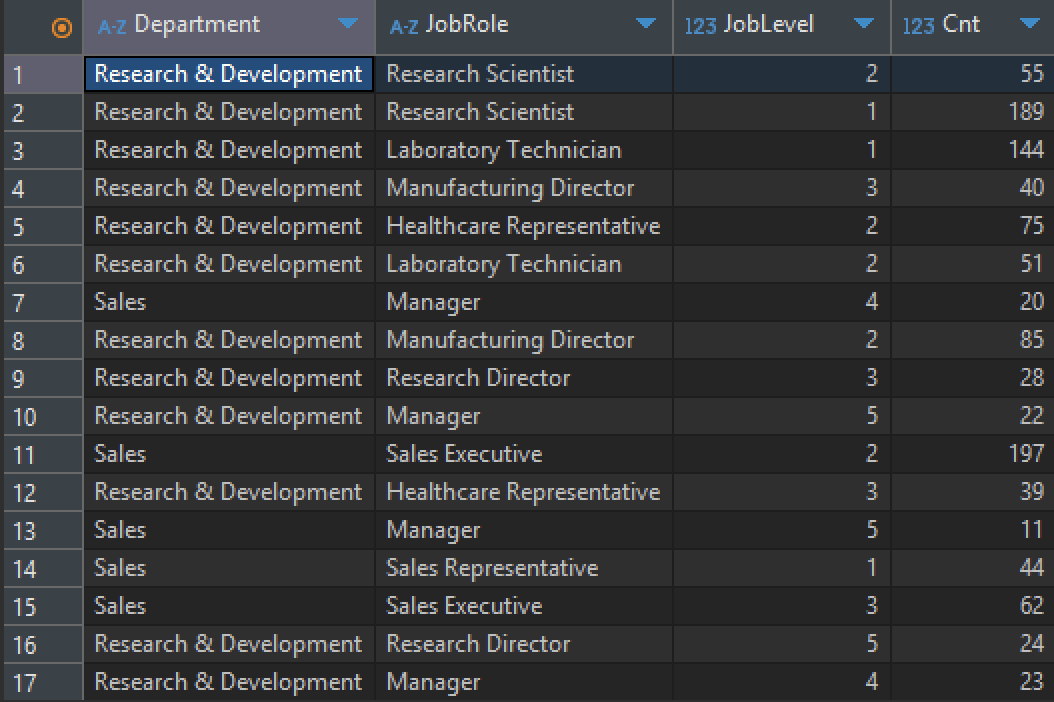Click Sales Executive cell in row 11
The height and width of the screenshot is (702, 1054).
coord(524,454)
